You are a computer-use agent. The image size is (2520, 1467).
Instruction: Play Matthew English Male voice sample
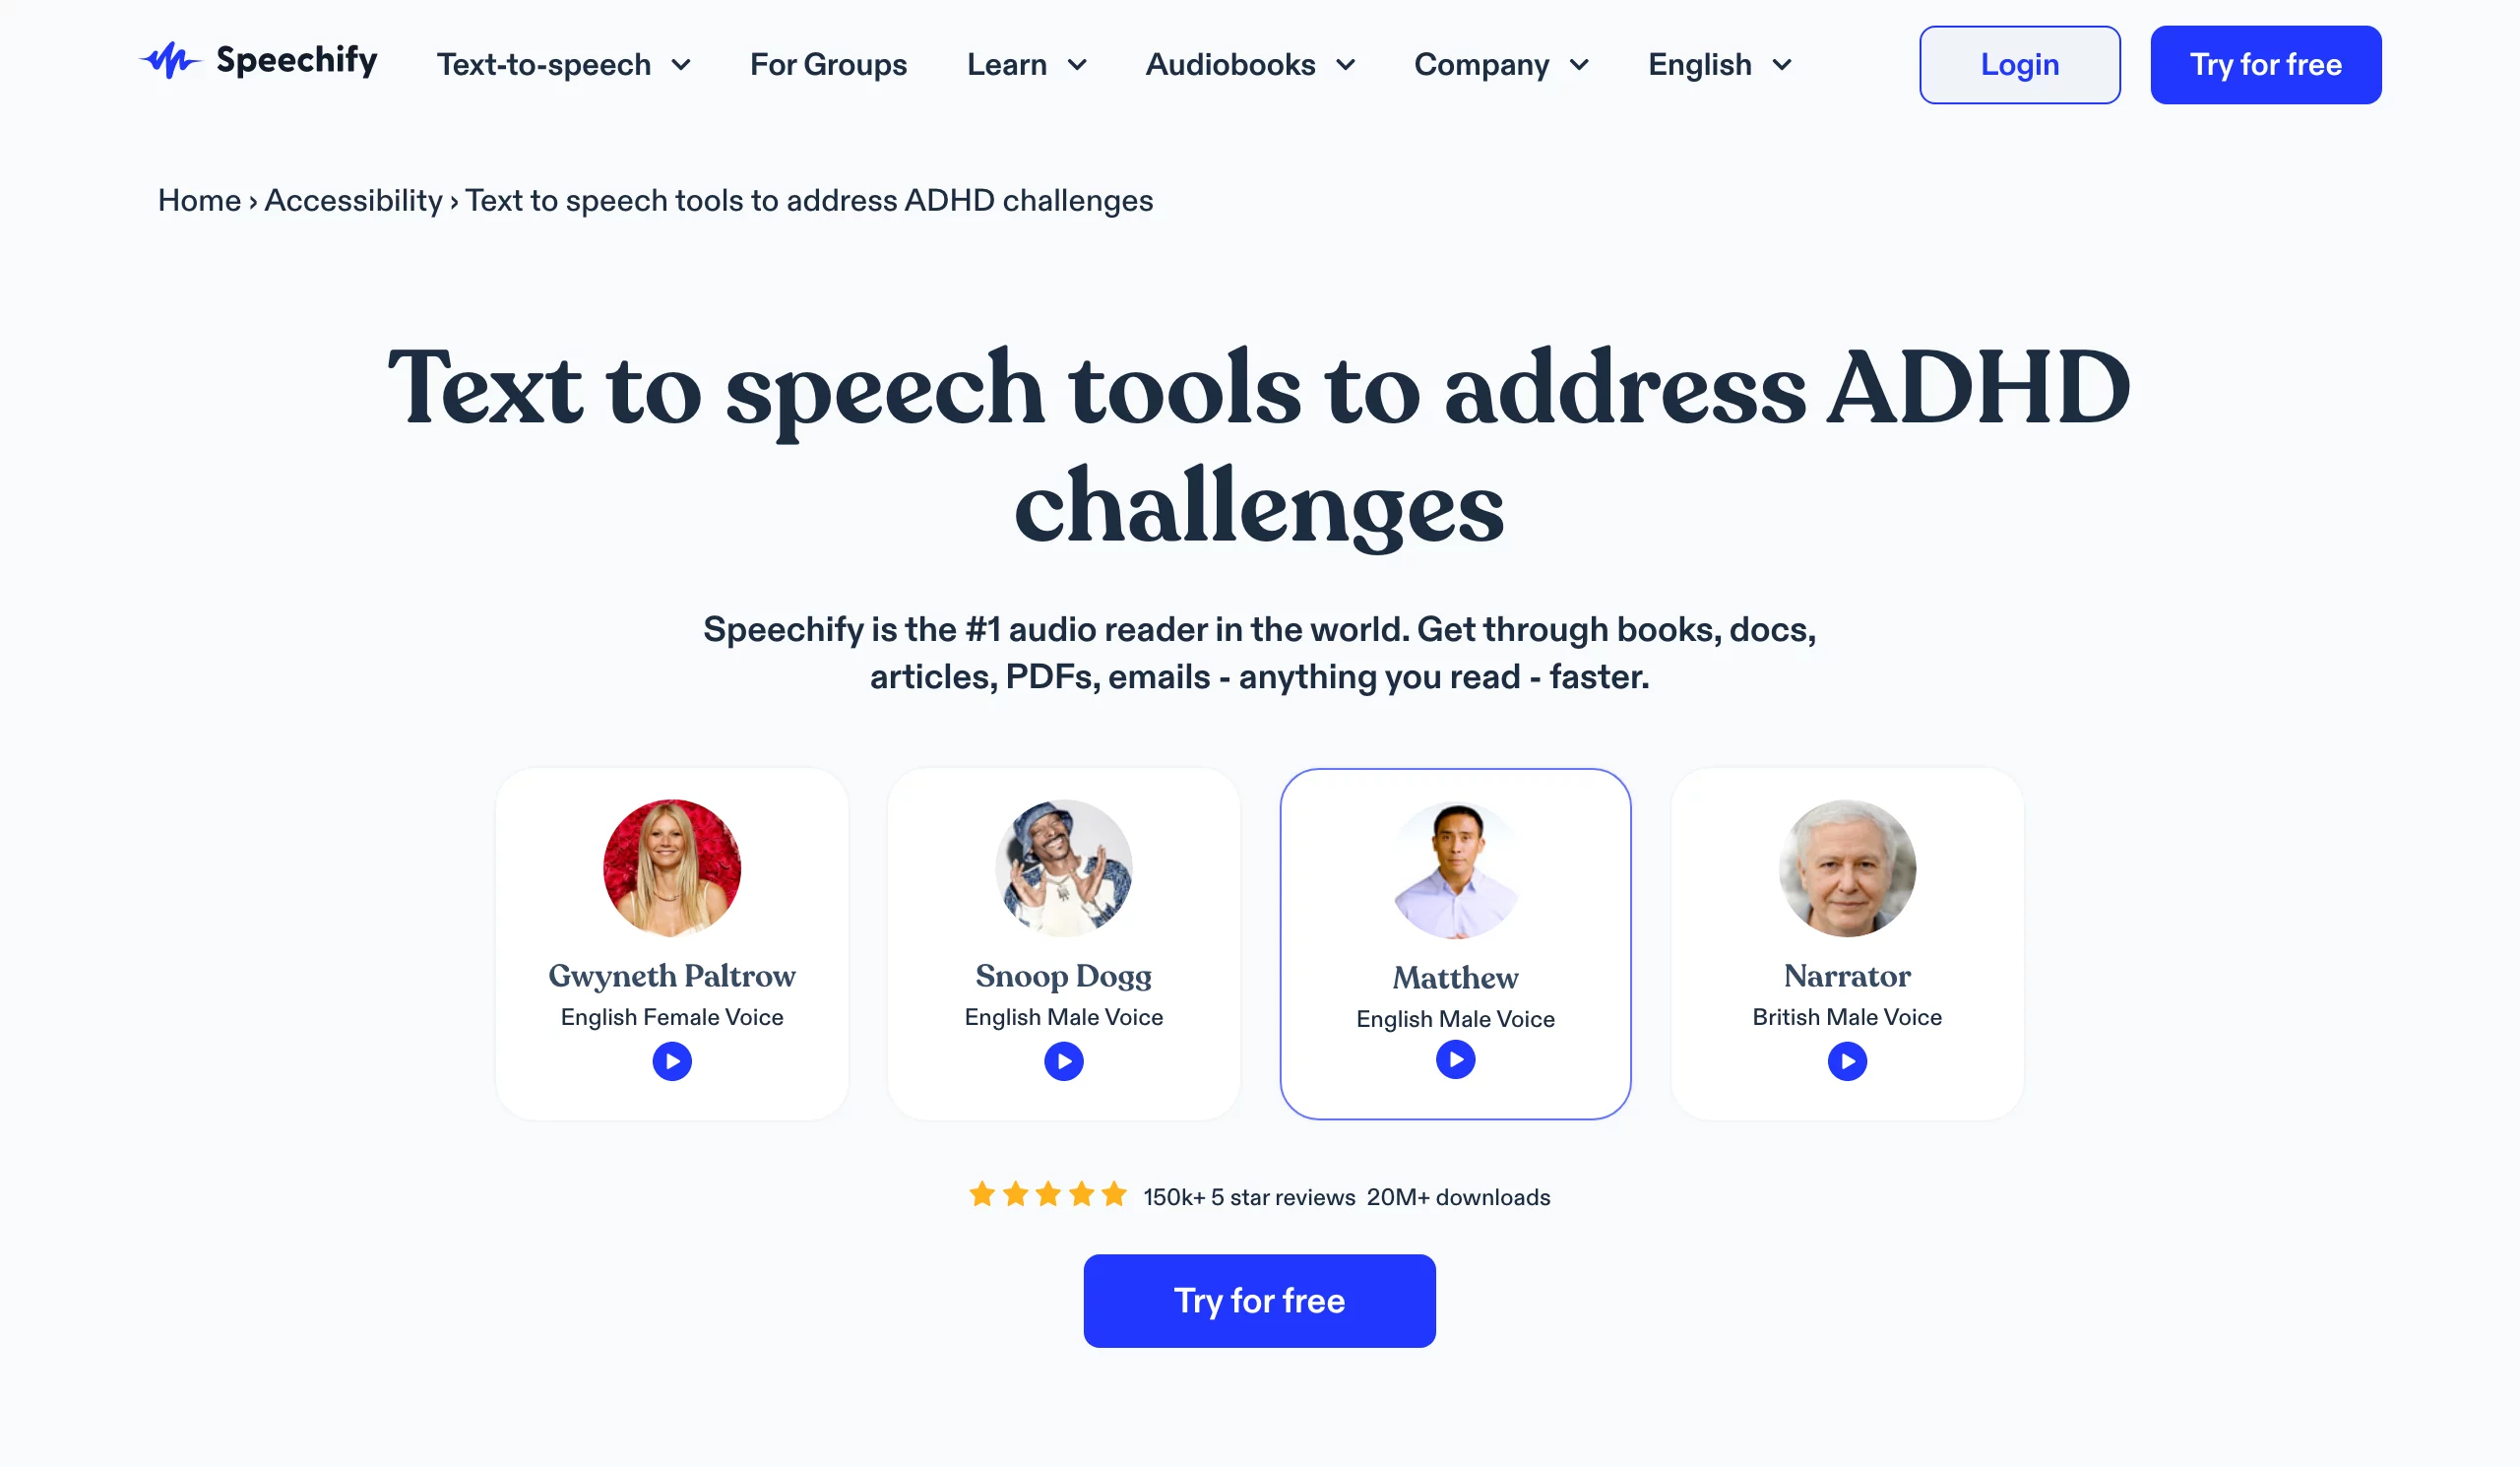click(1457, 1060)
